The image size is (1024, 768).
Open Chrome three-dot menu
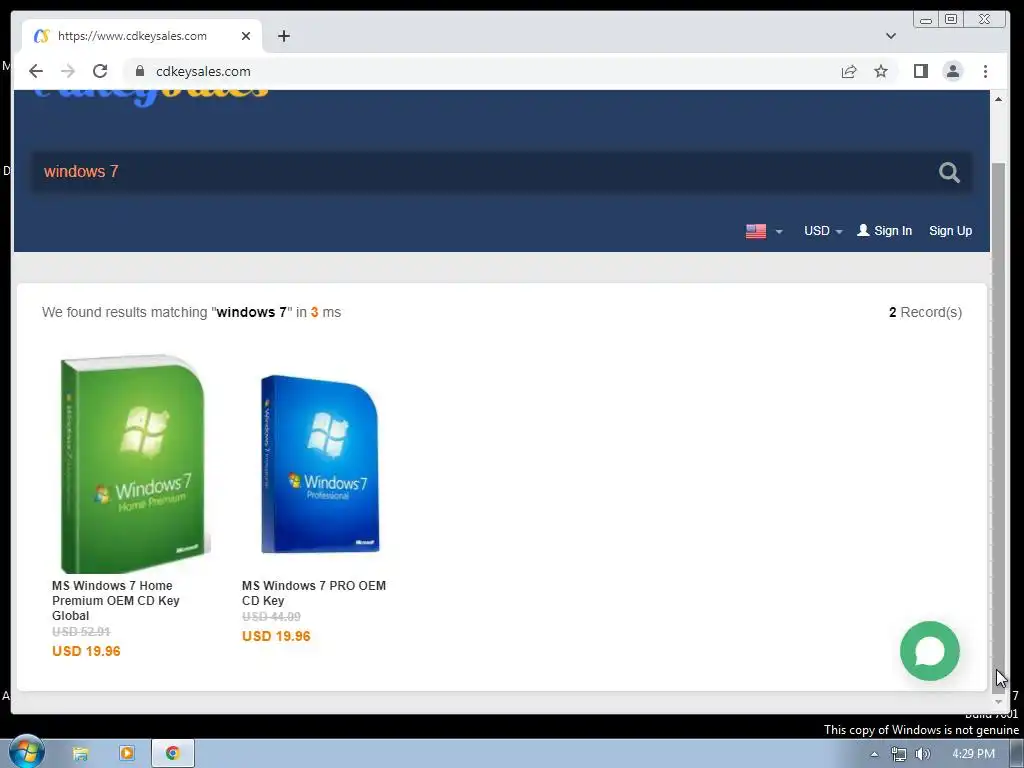tap(985, 71)
